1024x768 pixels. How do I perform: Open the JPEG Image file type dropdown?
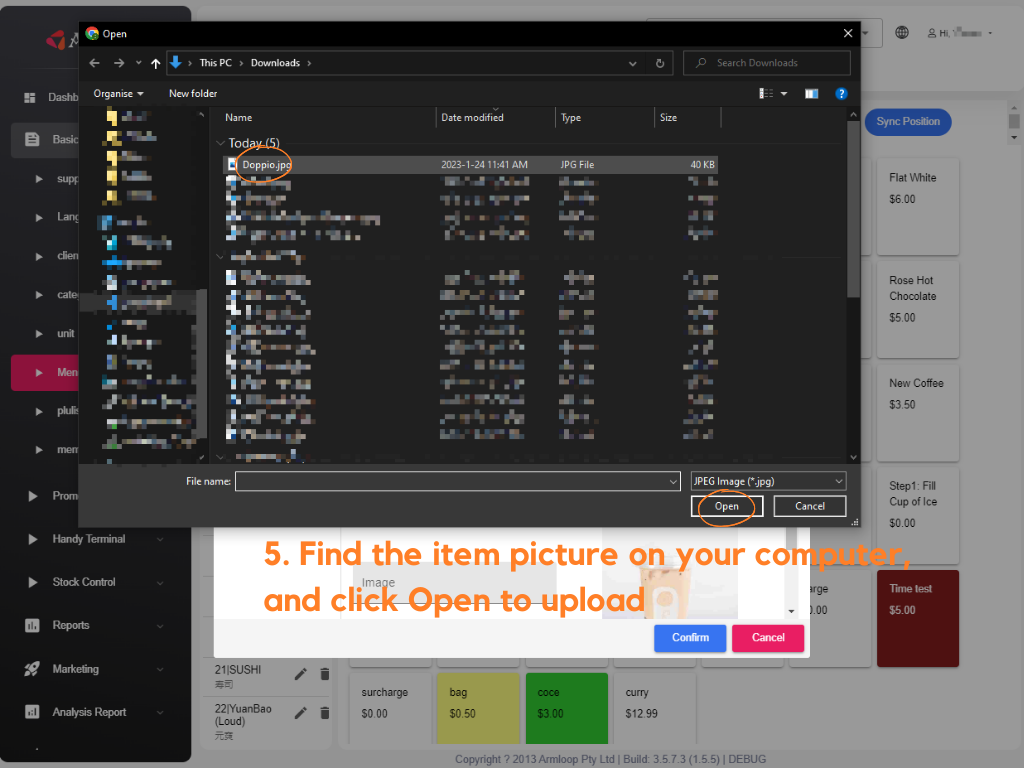pyautogui.click(x=768, y=481)
